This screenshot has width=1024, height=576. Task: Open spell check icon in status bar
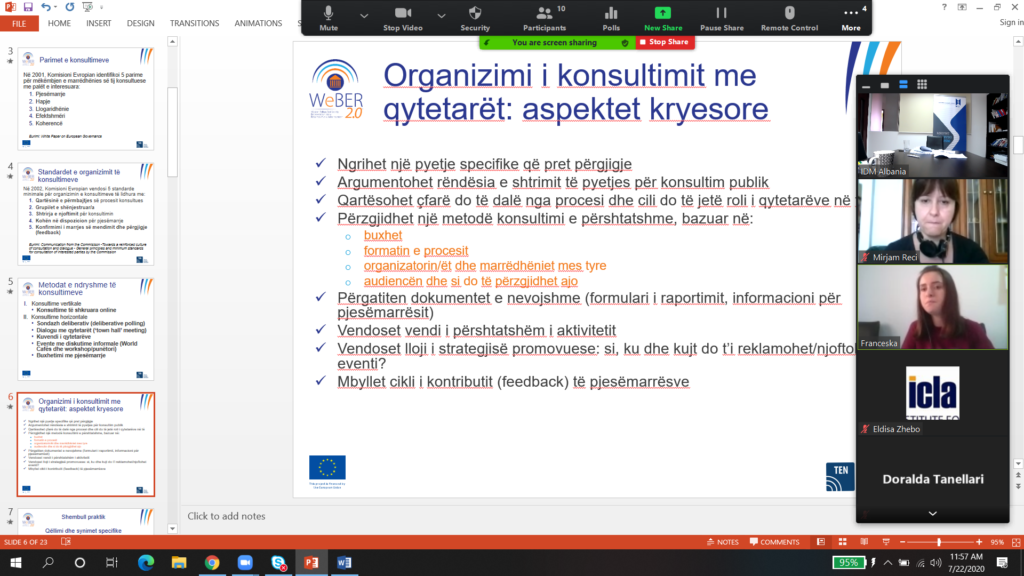pyautogui.click(x=66, y=542)
